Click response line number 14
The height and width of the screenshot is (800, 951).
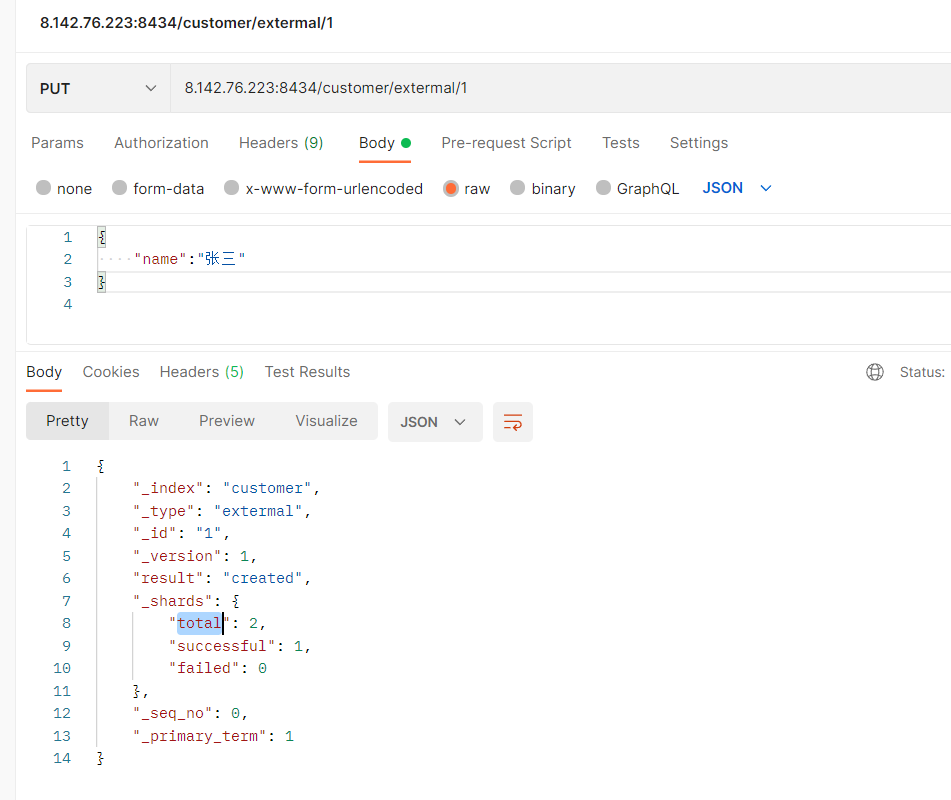[62, 758]
